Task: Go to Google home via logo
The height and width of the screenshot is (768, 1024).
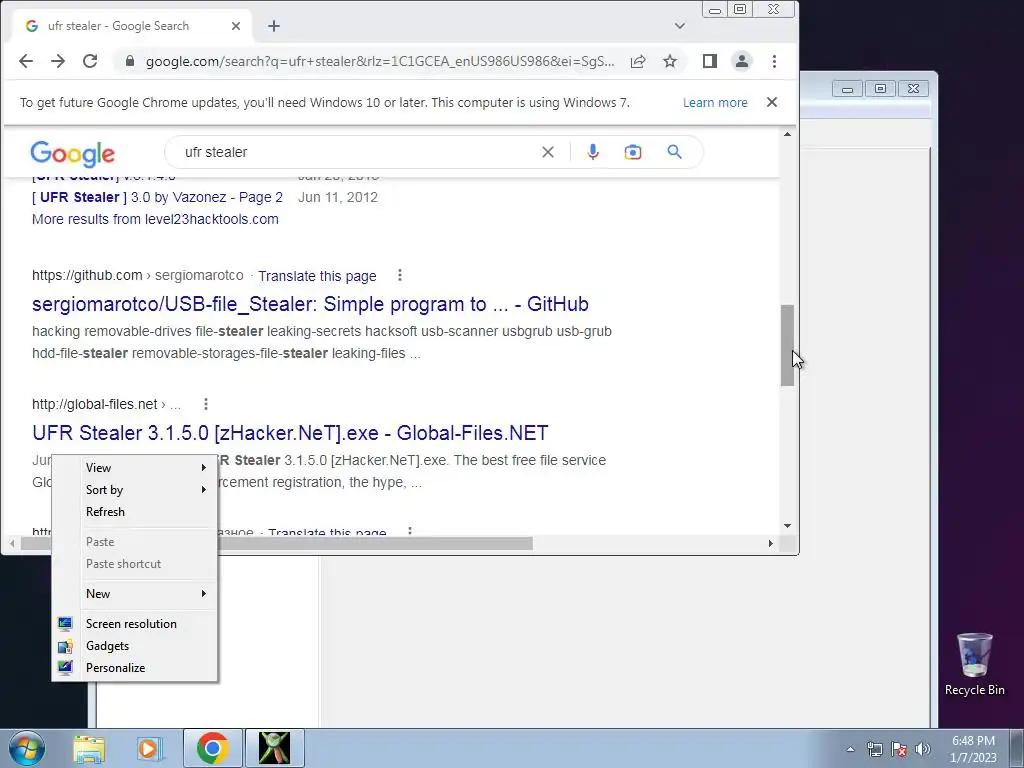Action: pyautogui.click(x=72, y=154)
